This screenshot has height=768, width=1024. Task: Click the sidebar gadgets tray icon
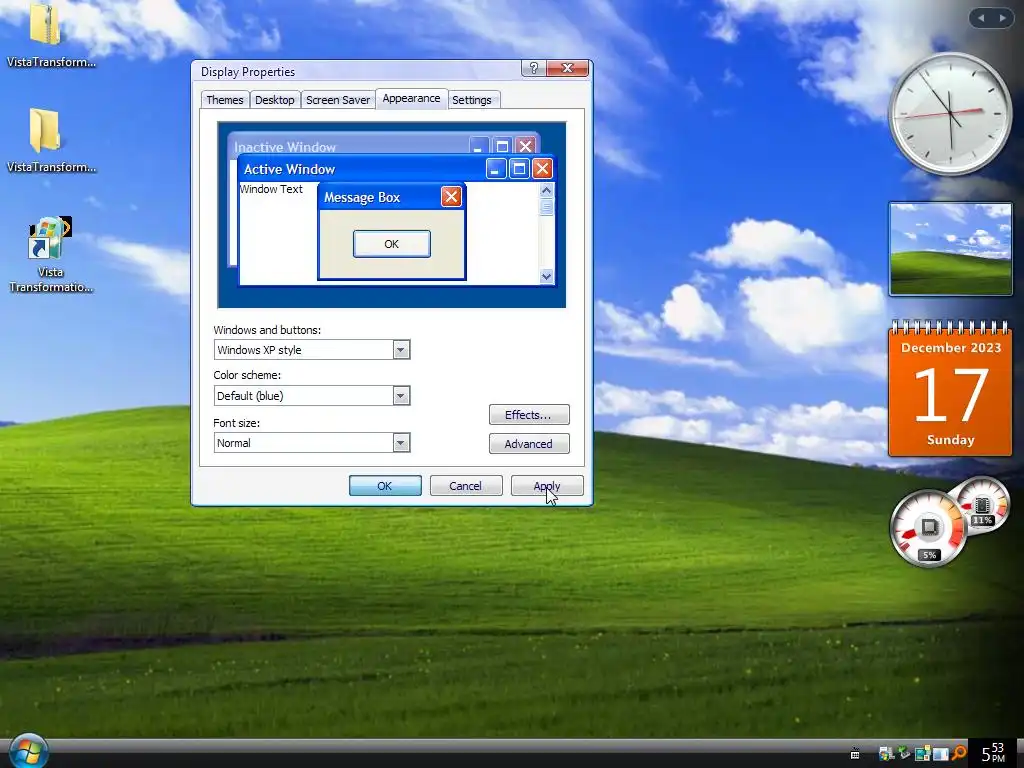coord(922,754)
